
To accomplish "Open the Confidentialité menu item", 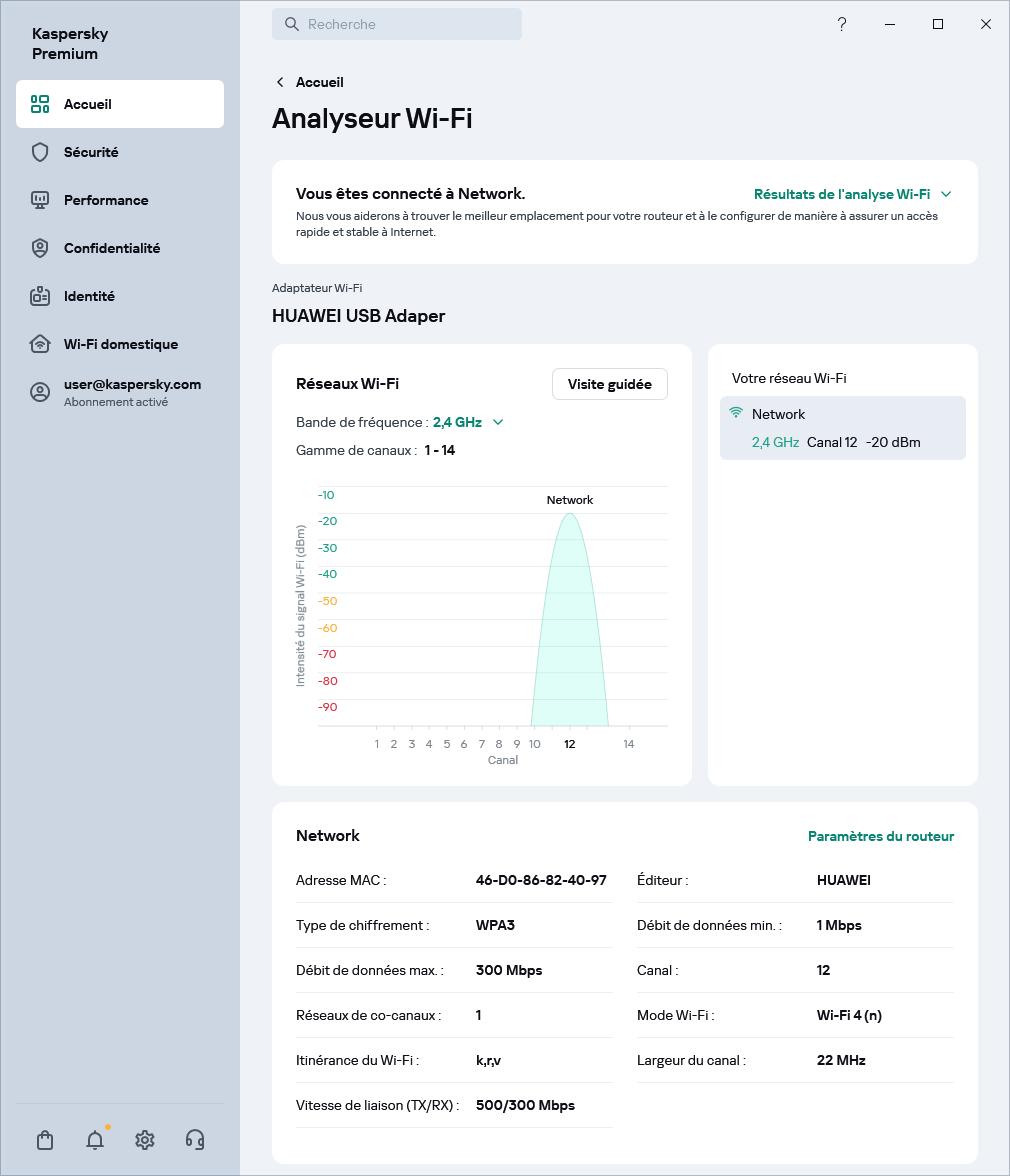I will [x=112, y=248].
